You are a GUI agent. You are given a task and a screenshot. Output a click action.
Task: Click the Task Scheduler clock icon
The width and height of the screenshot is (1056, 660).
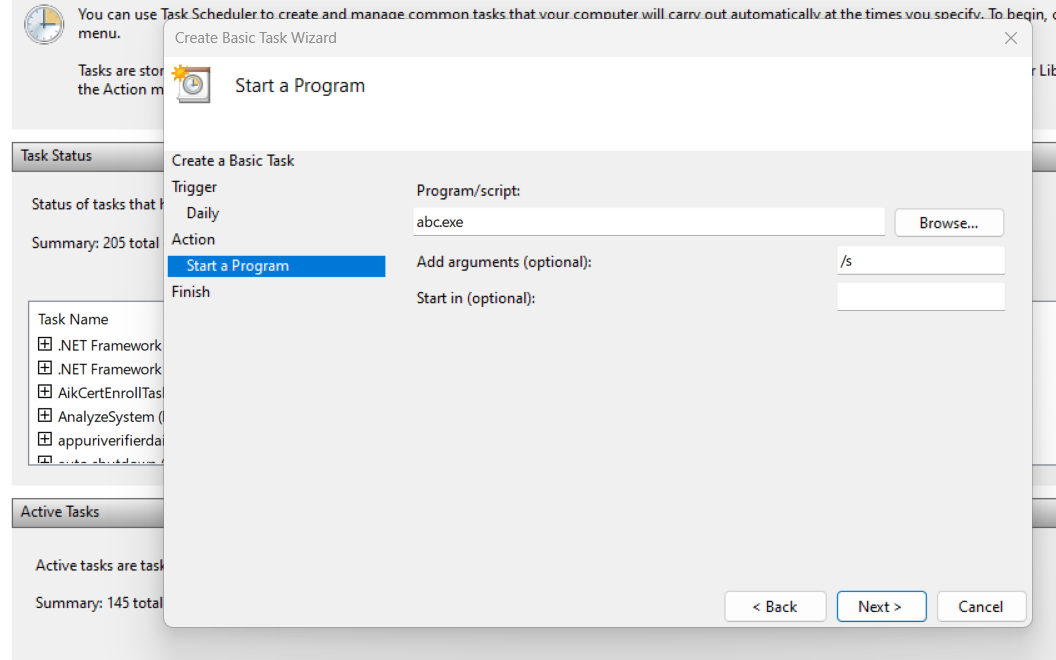(x=44, y=25)
